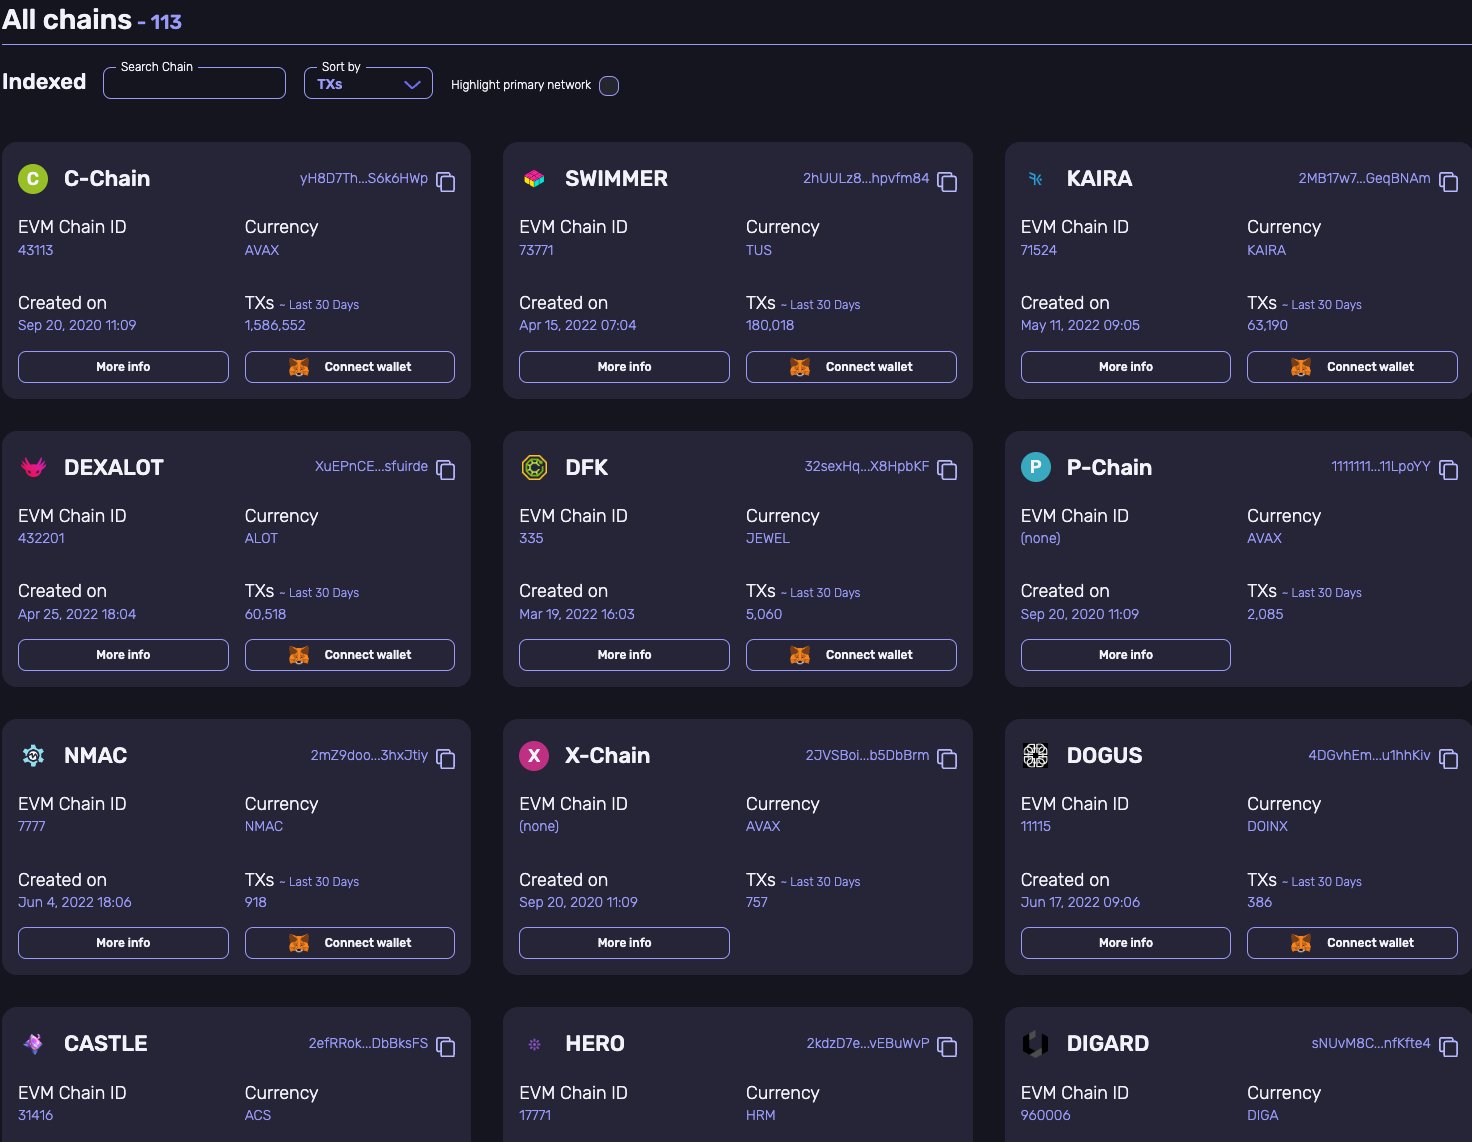This screenshot has width=1472, height=1142.
Task: Copy the DIGARD chain ID
Action: point(1448,1047)
